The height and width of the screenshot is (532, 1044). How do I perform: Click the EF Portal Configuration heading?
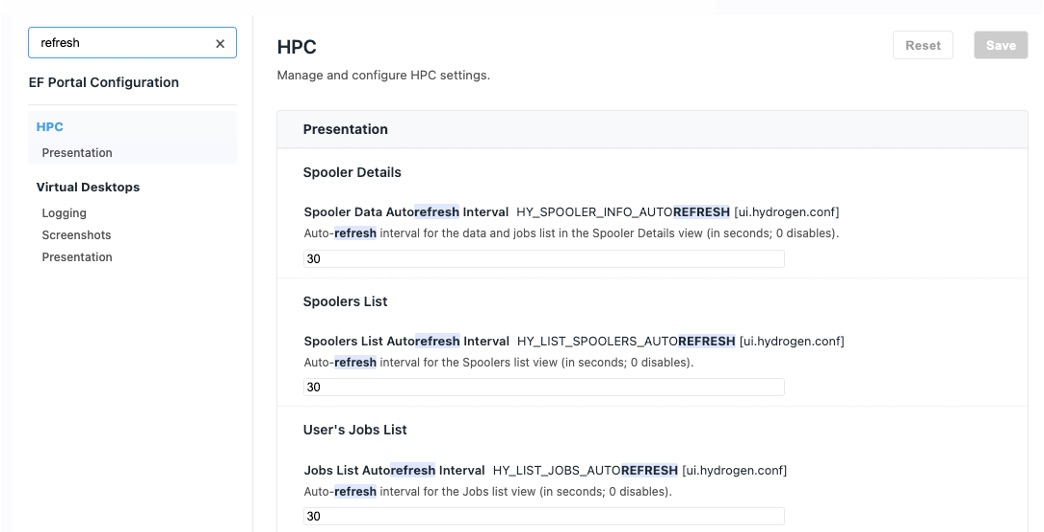click(x=104, y=82)
